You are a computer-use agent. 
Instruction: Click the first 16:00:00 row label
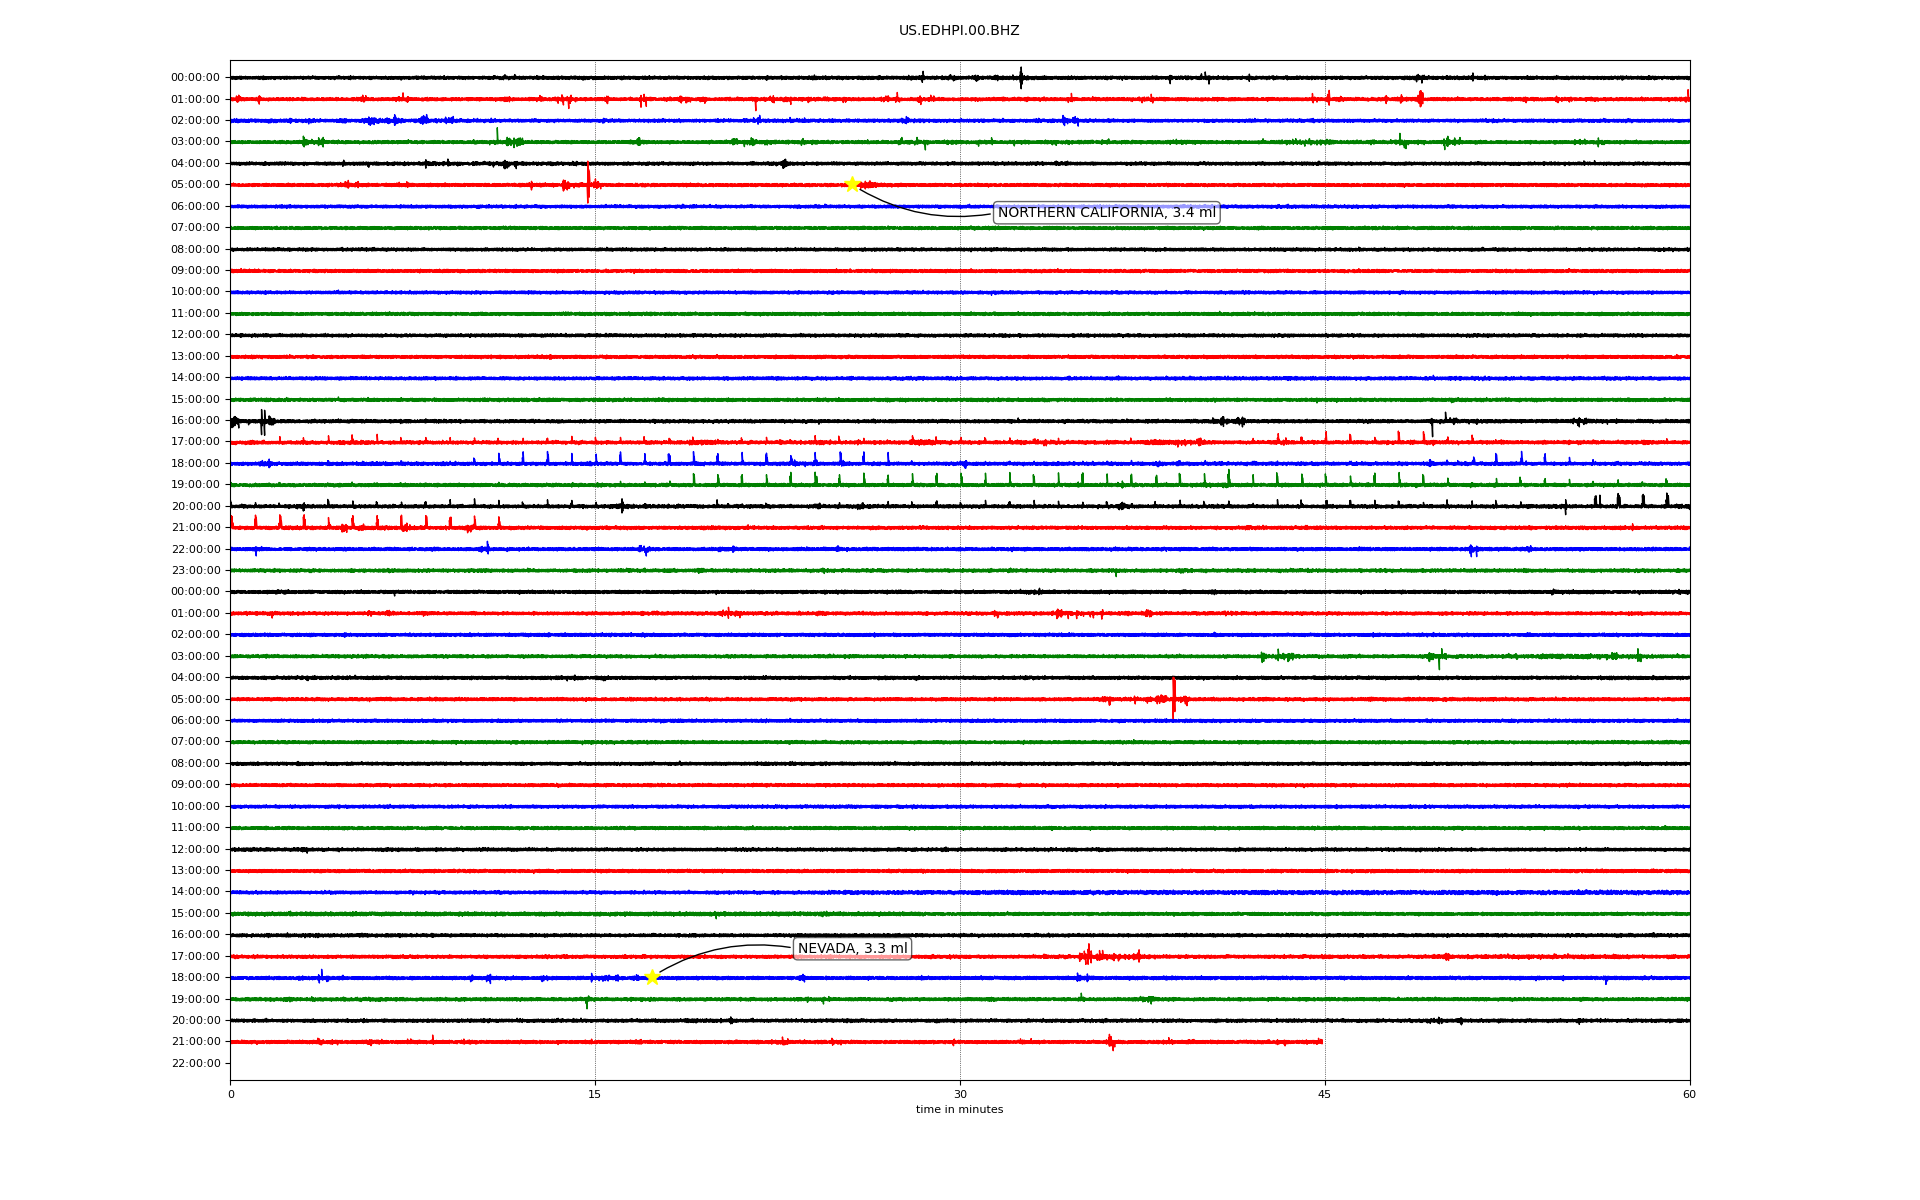[195, 421]
